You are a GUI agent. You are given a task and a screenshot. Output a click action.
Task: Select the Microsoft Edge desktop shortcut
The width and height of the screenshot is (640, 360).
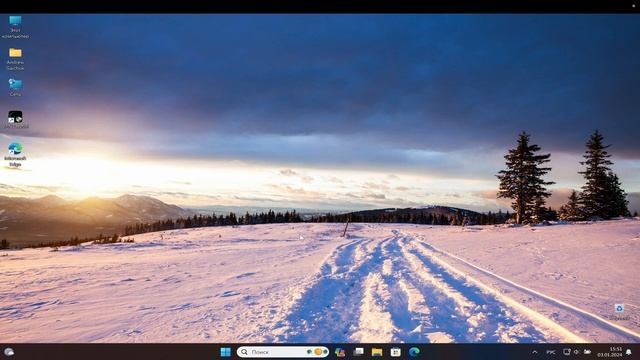tap(15, 155)
